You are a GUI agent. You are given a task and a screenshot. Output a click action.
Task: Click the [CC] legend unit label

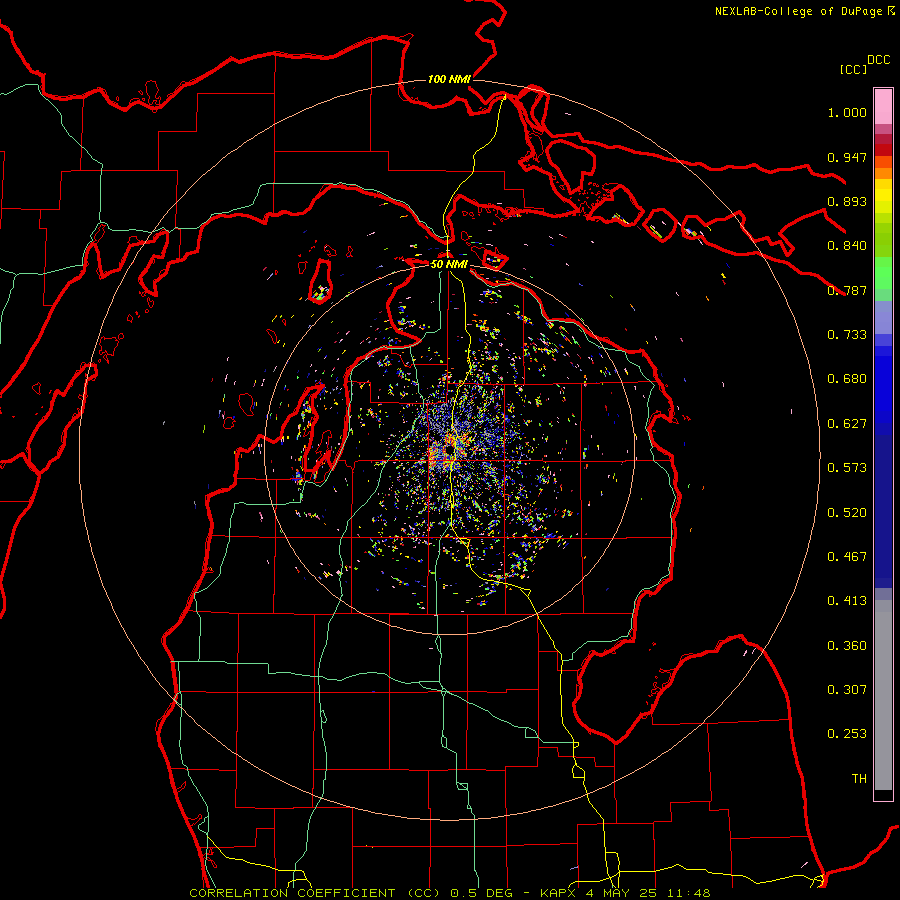pos(854,69)
